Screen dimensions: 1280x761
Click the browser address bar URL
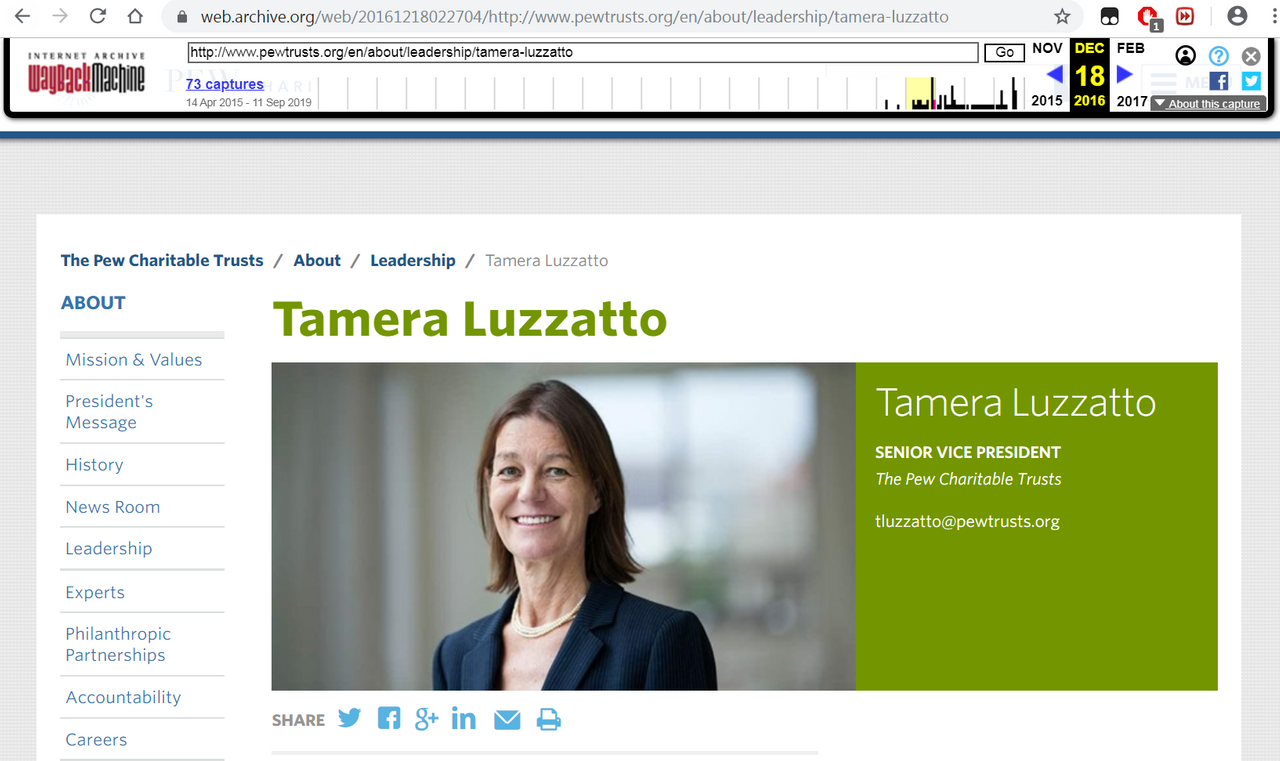click(x=574, y=17)
